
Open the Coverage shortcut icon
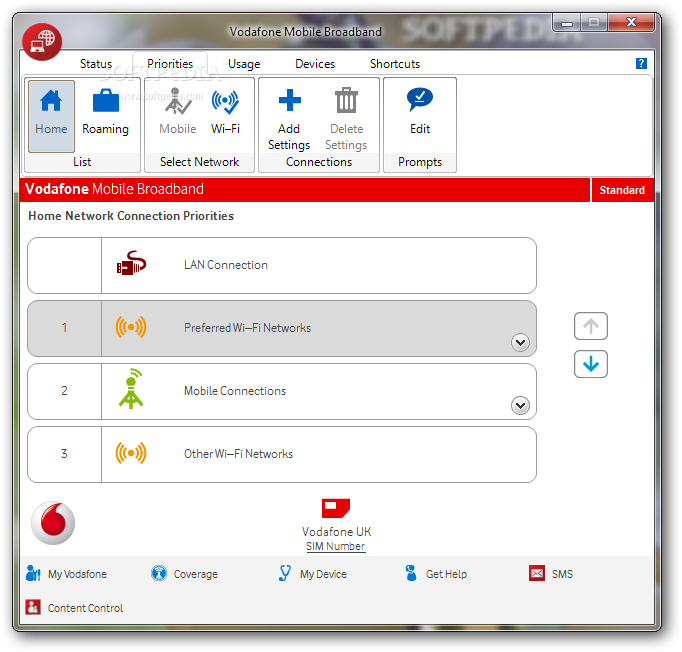click(x=159, y=573)
